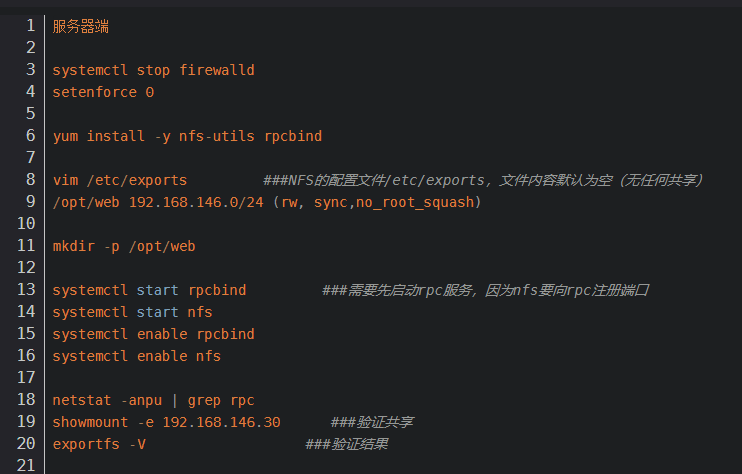Click the comment about rpc注册端口
The height and width of the screenshot is (474, 742).
[x=486, y=290]
